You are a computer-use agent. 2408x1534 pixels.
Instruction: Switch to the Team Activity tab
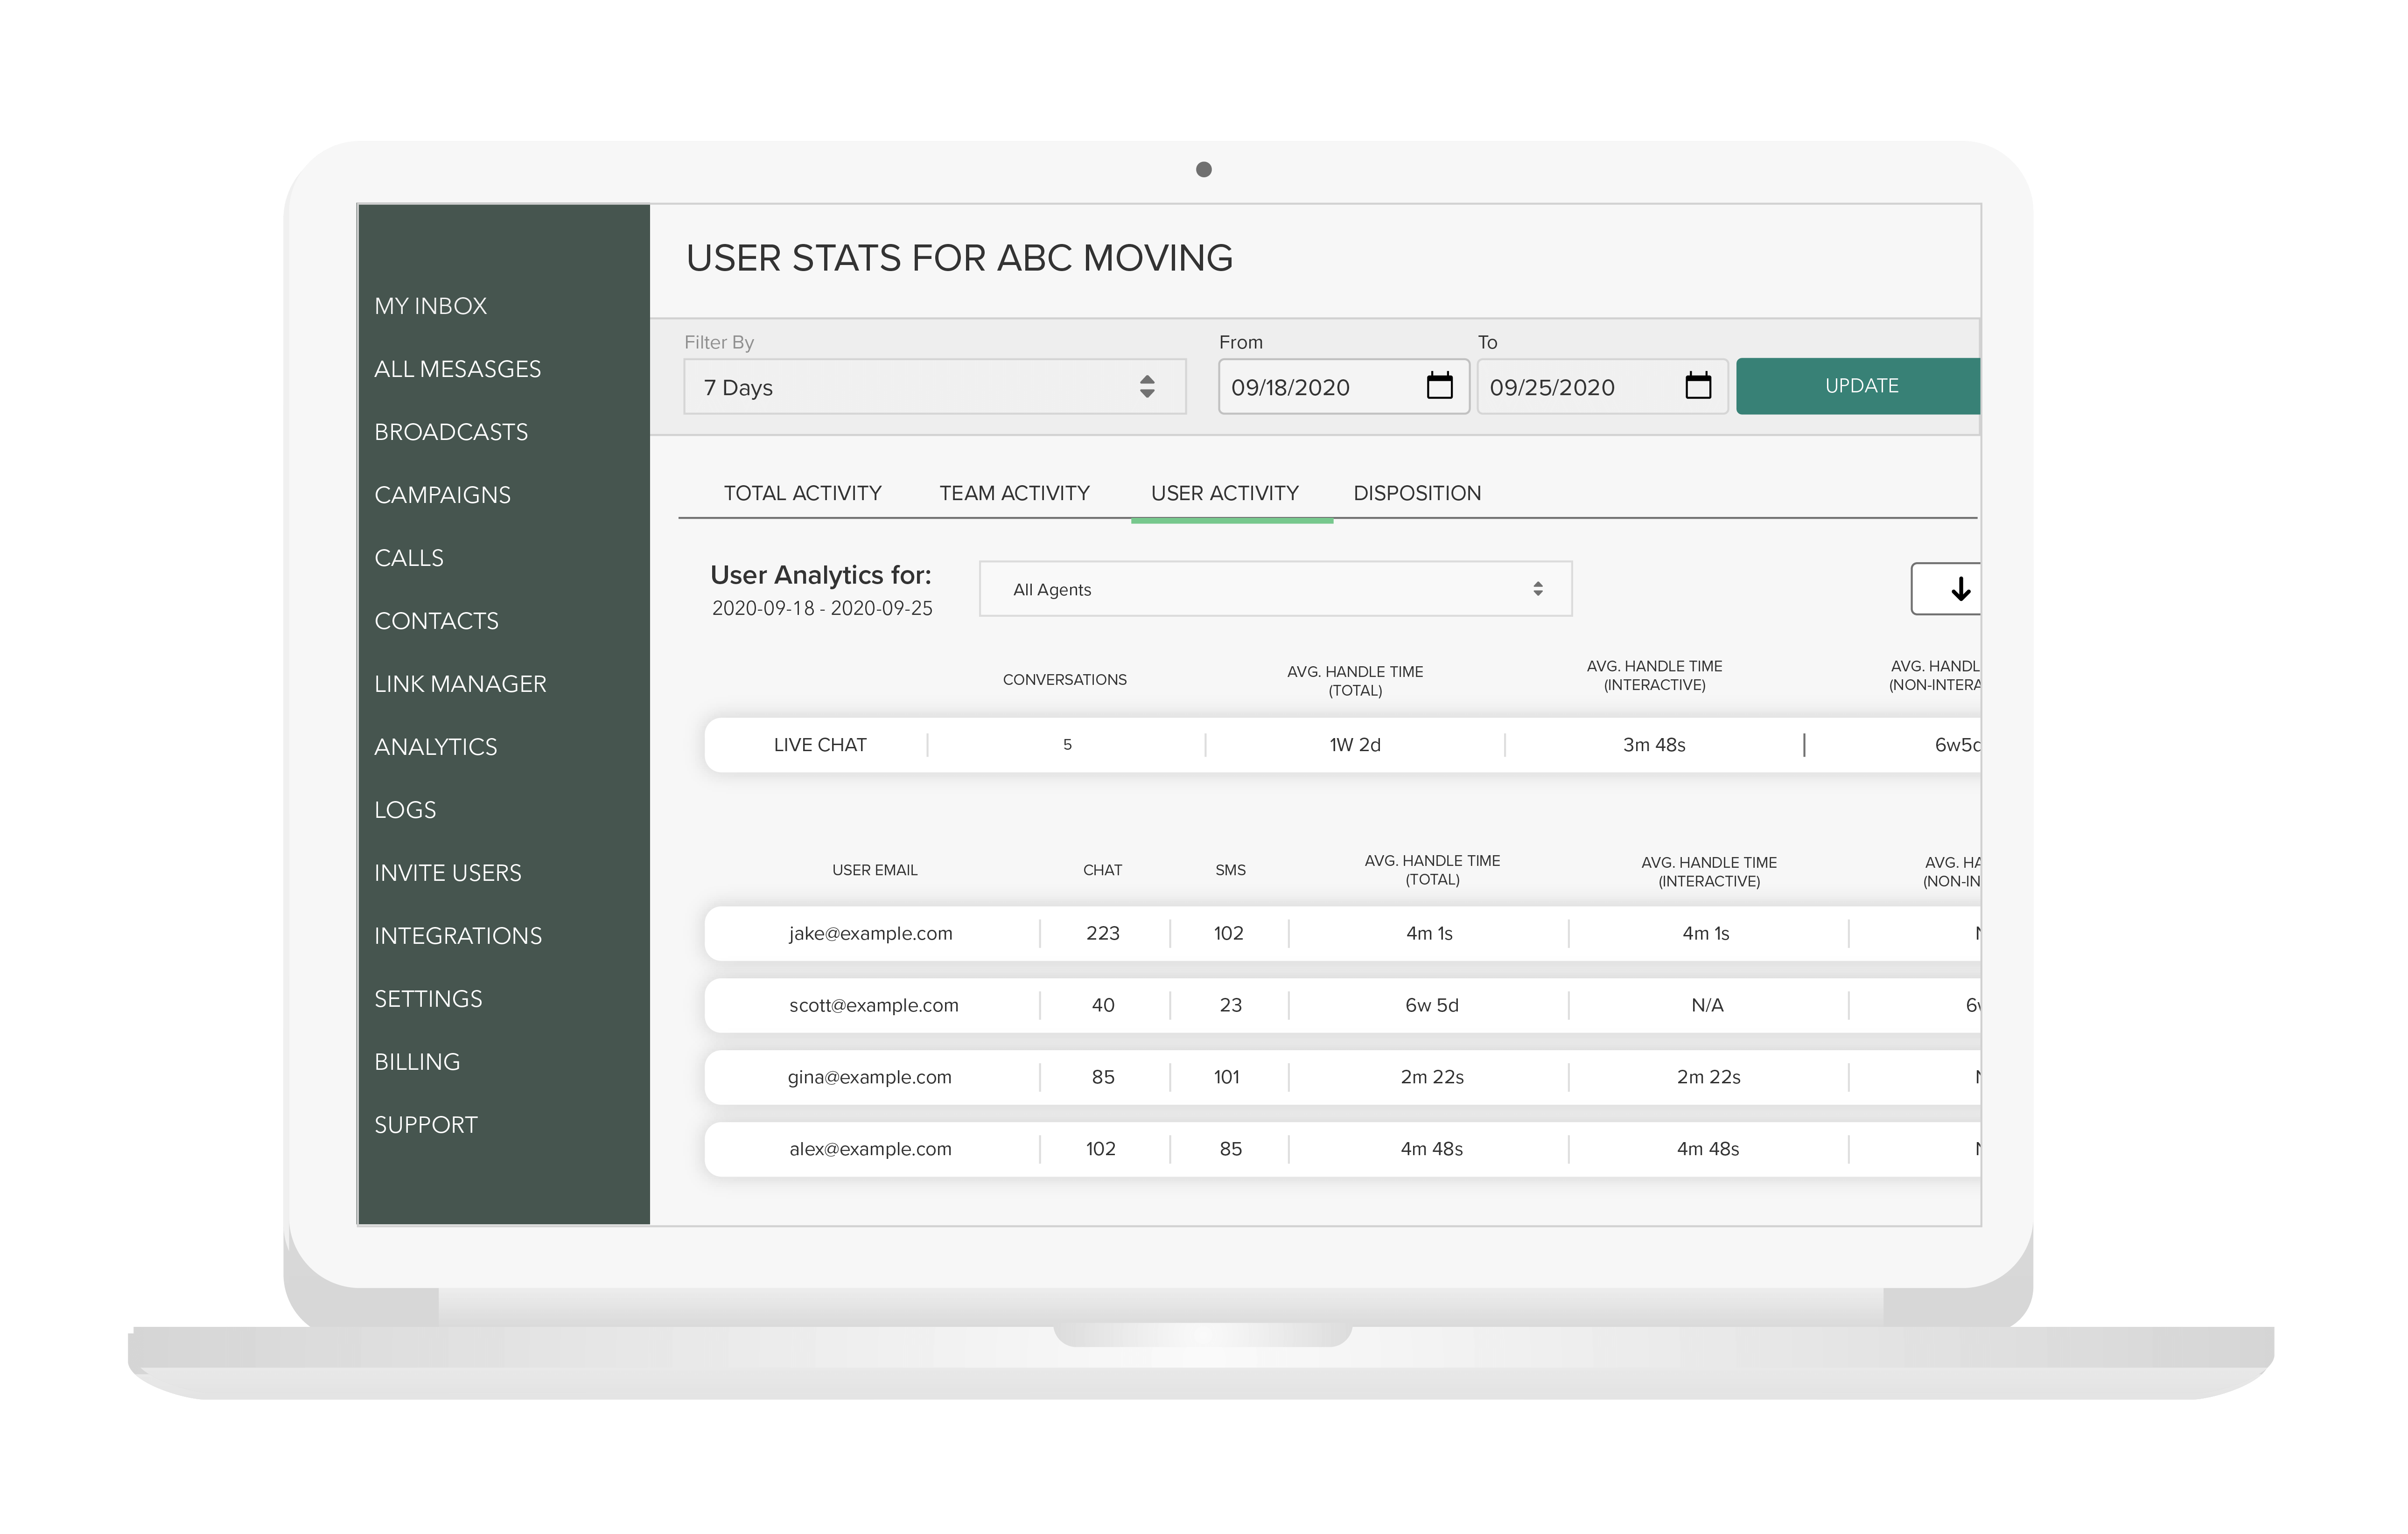[x=1014, y=493]
